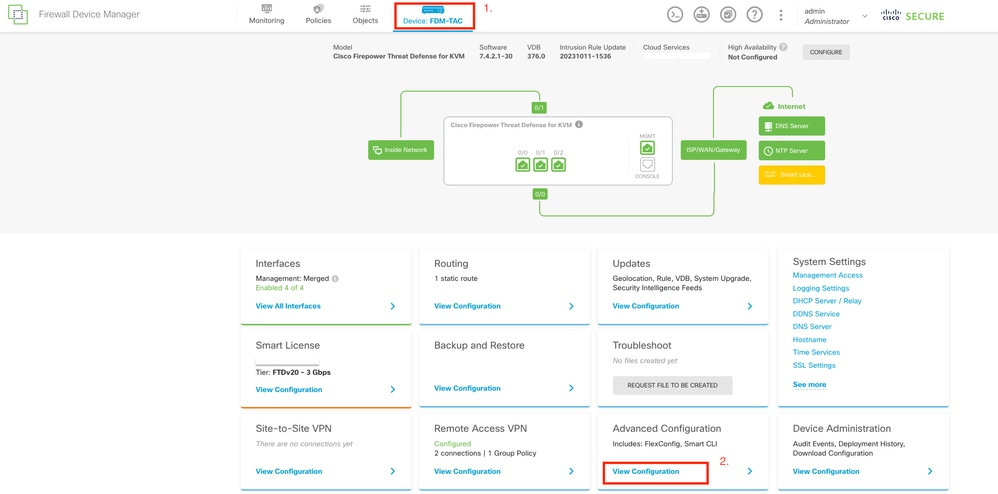Open Management Access system setting

(827, 276)
